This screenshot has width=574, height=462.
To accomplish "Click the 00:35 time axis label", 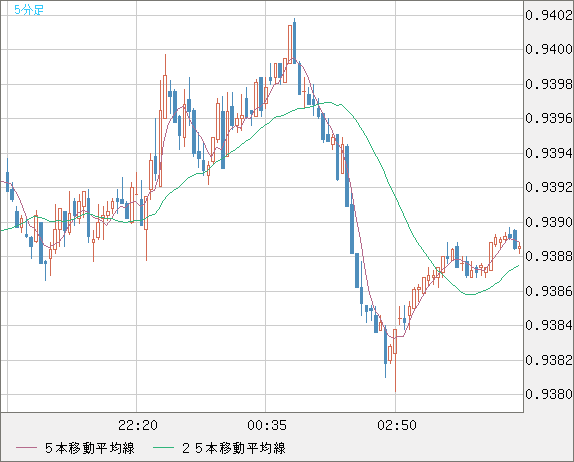I will coord(267,425).
